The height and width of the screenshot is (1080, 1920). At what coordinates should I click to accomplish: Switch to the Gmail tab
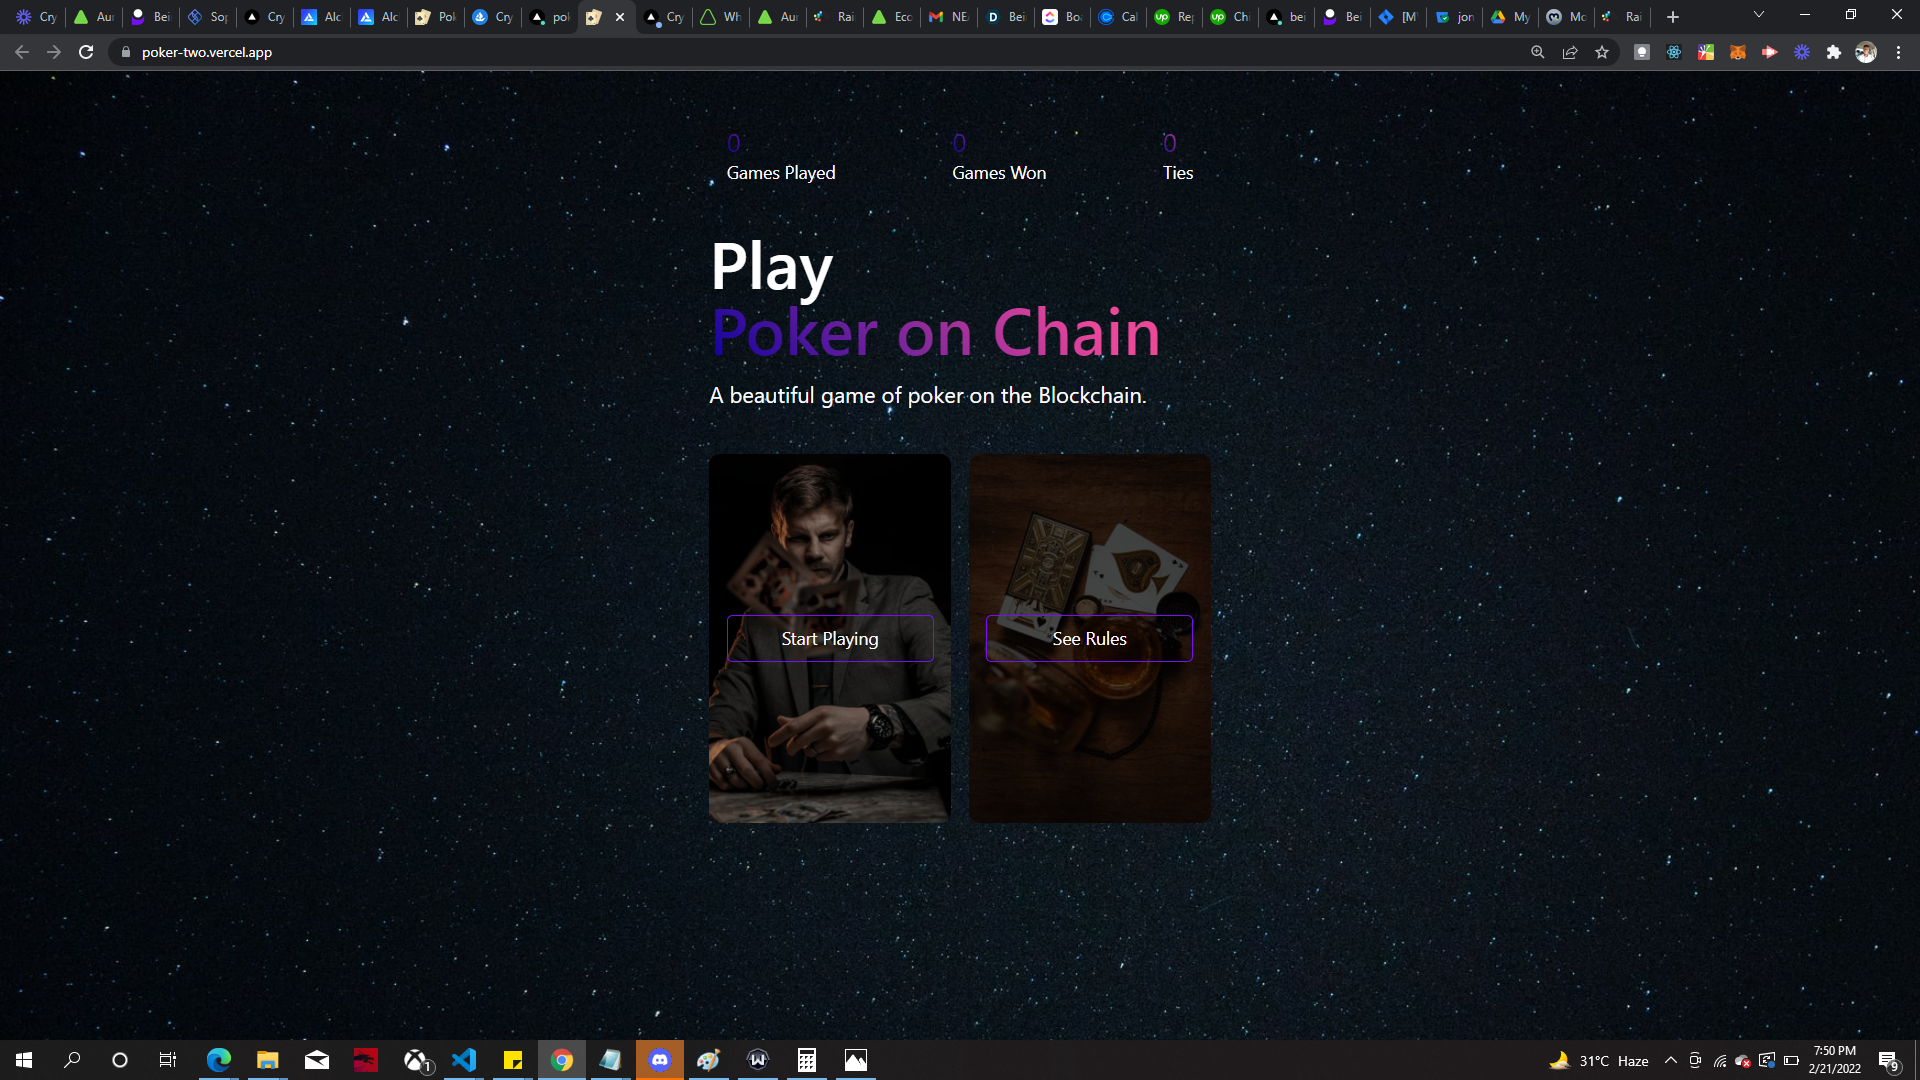tap(948, 17)
